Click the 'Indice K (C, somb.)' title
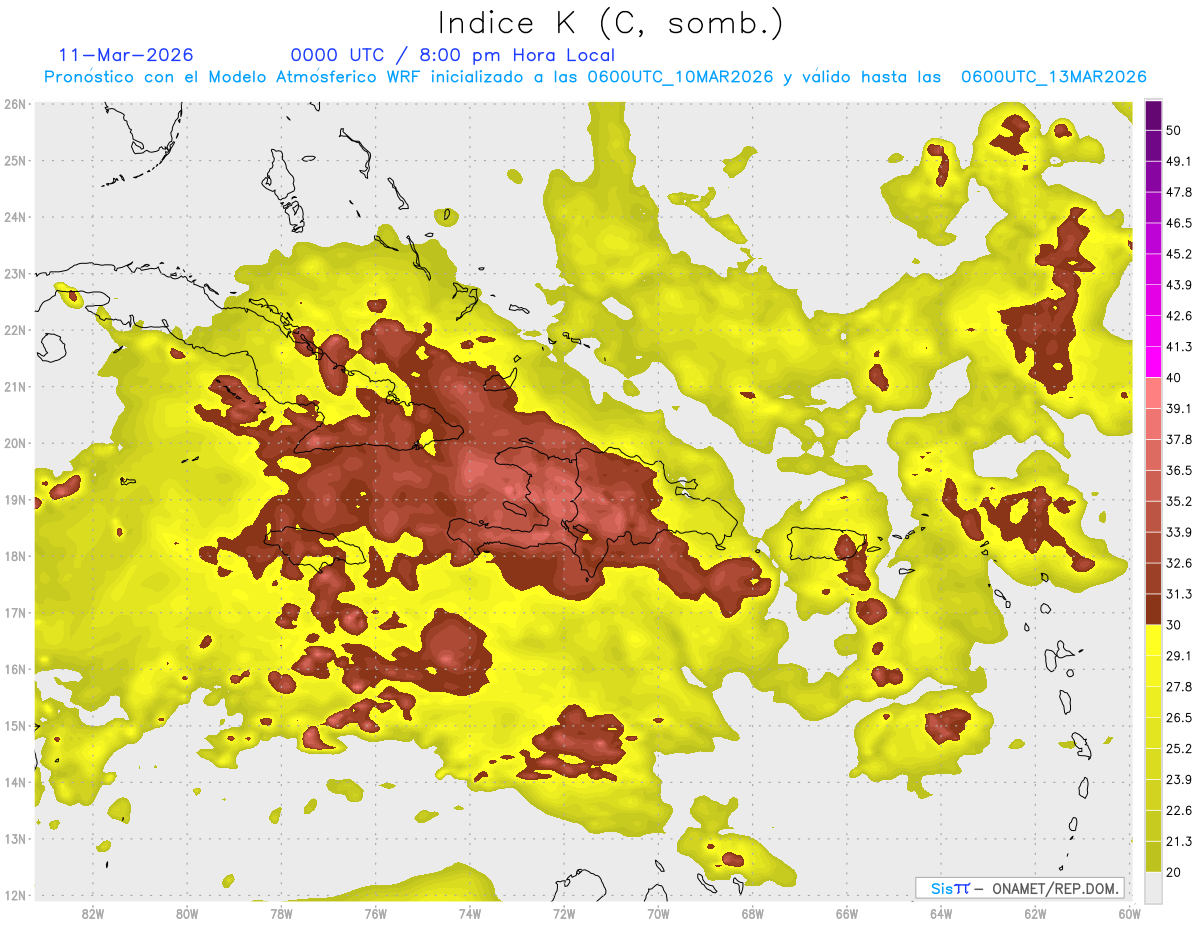The image size is (1200, 927). (x=611, y=23)
